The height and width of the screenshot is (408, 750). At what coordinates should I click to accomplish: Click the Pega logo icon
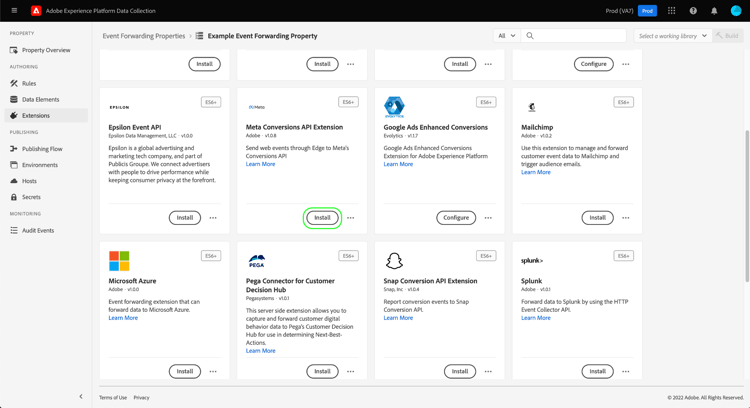tap(257, 261)
